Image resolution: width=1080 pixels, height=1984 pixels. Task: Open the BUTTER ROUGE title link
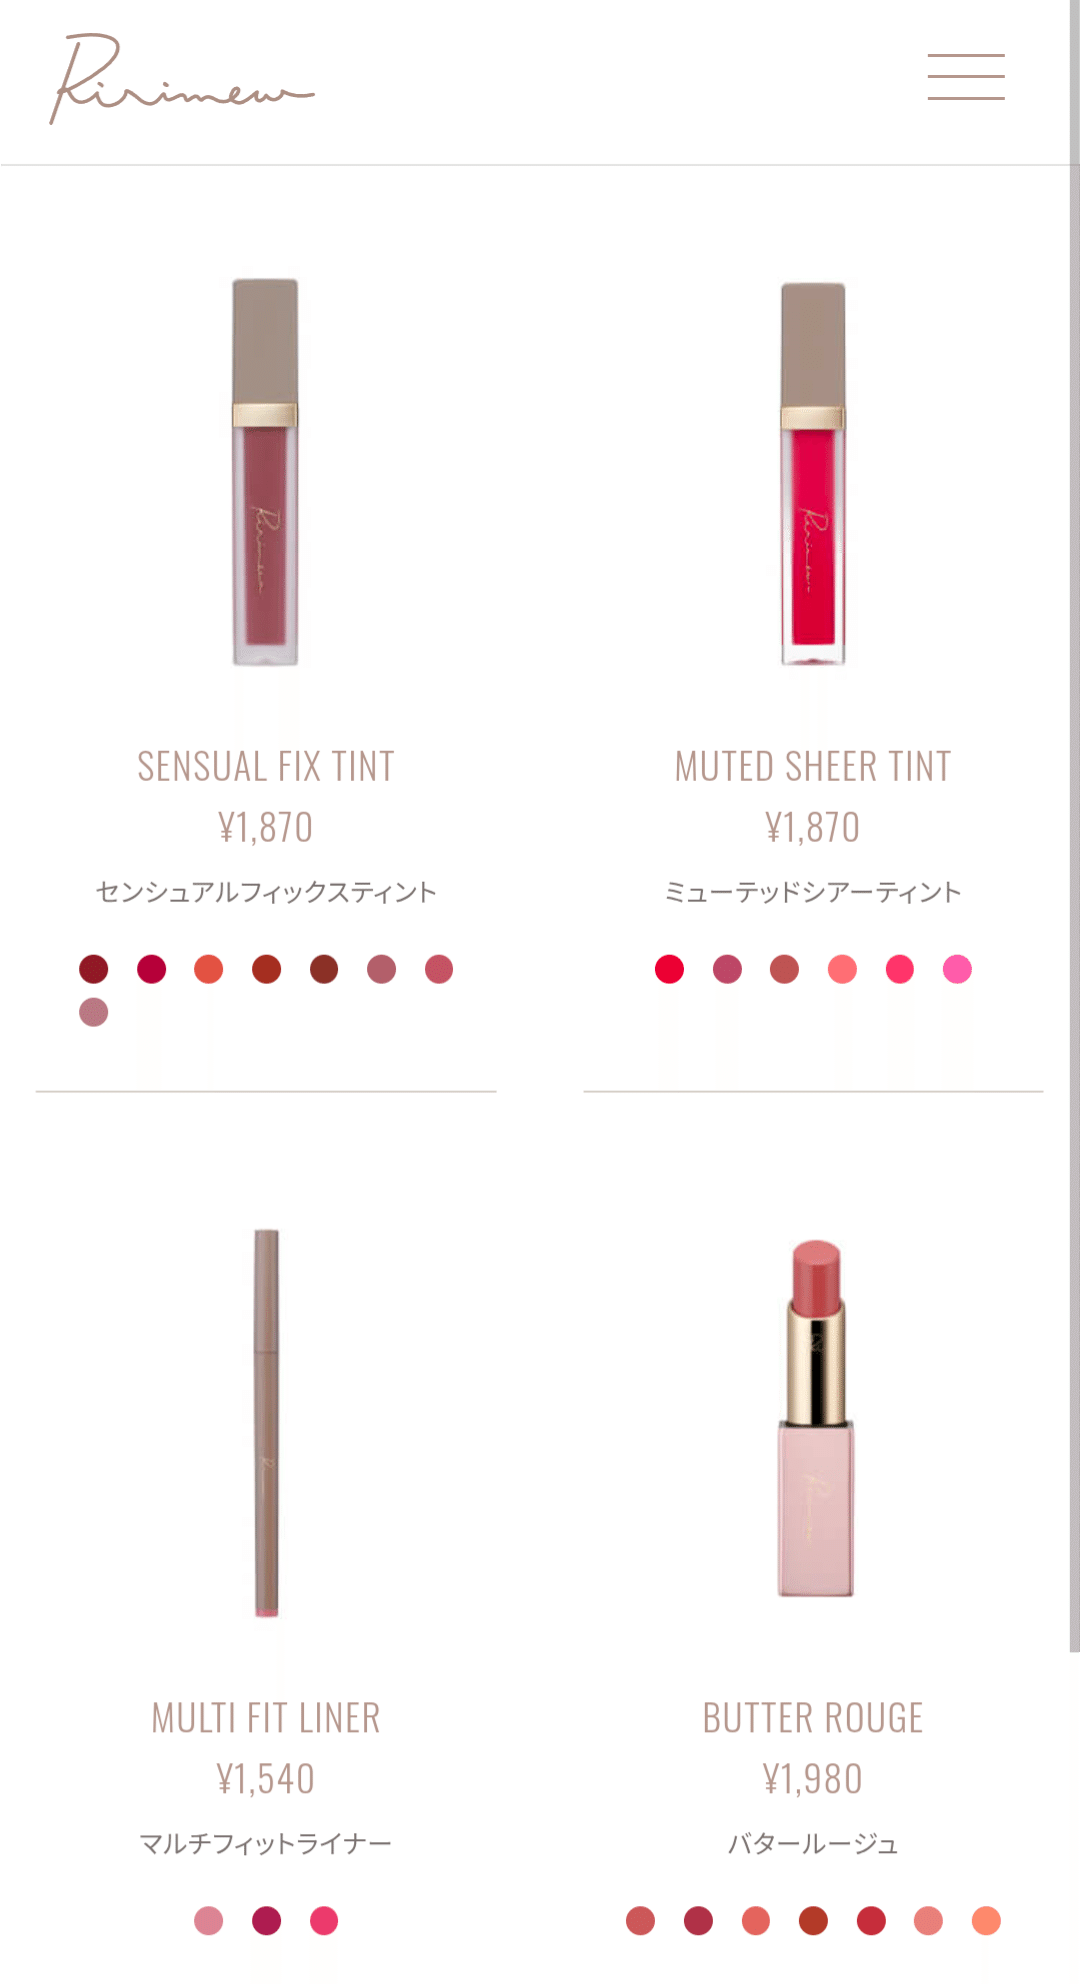pos(813,1718)
